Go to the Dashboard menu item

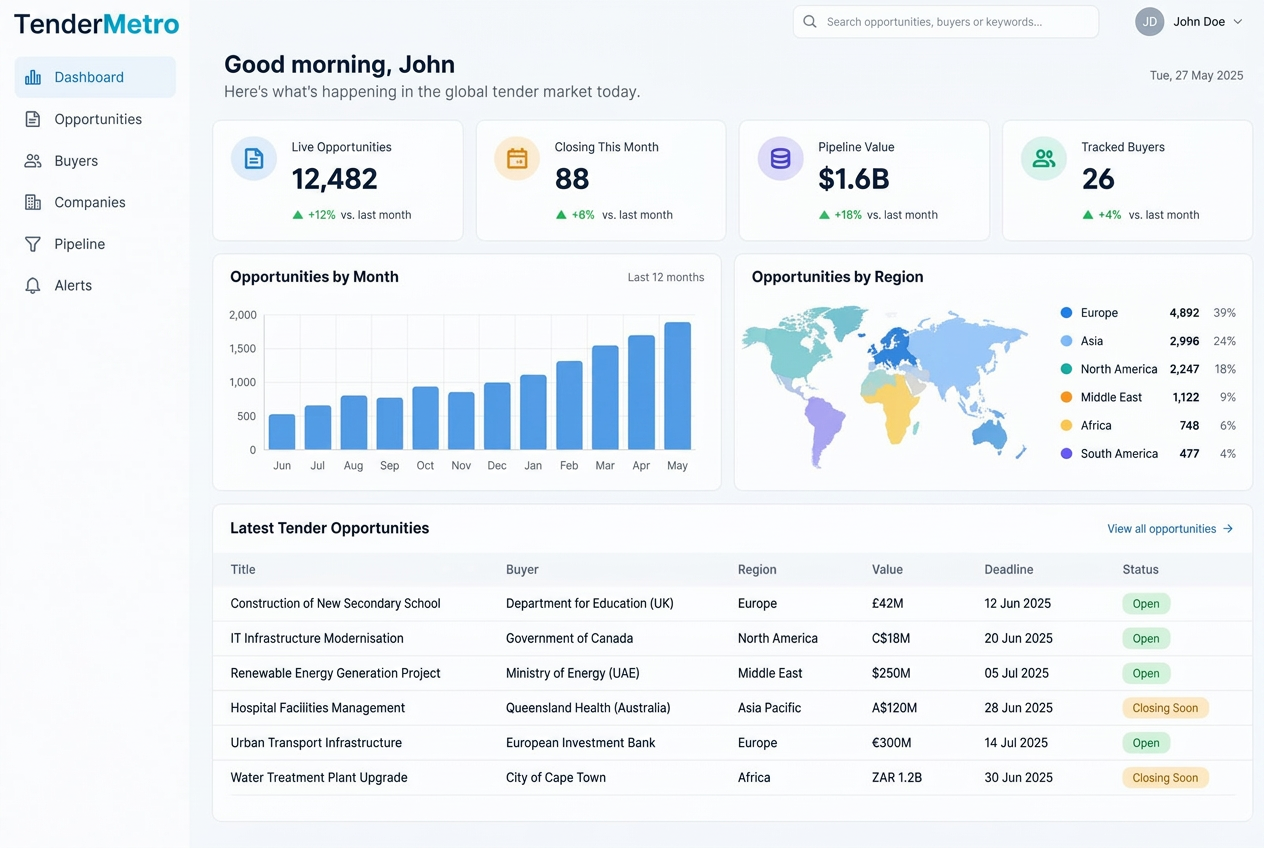click(x=95, y=77)
